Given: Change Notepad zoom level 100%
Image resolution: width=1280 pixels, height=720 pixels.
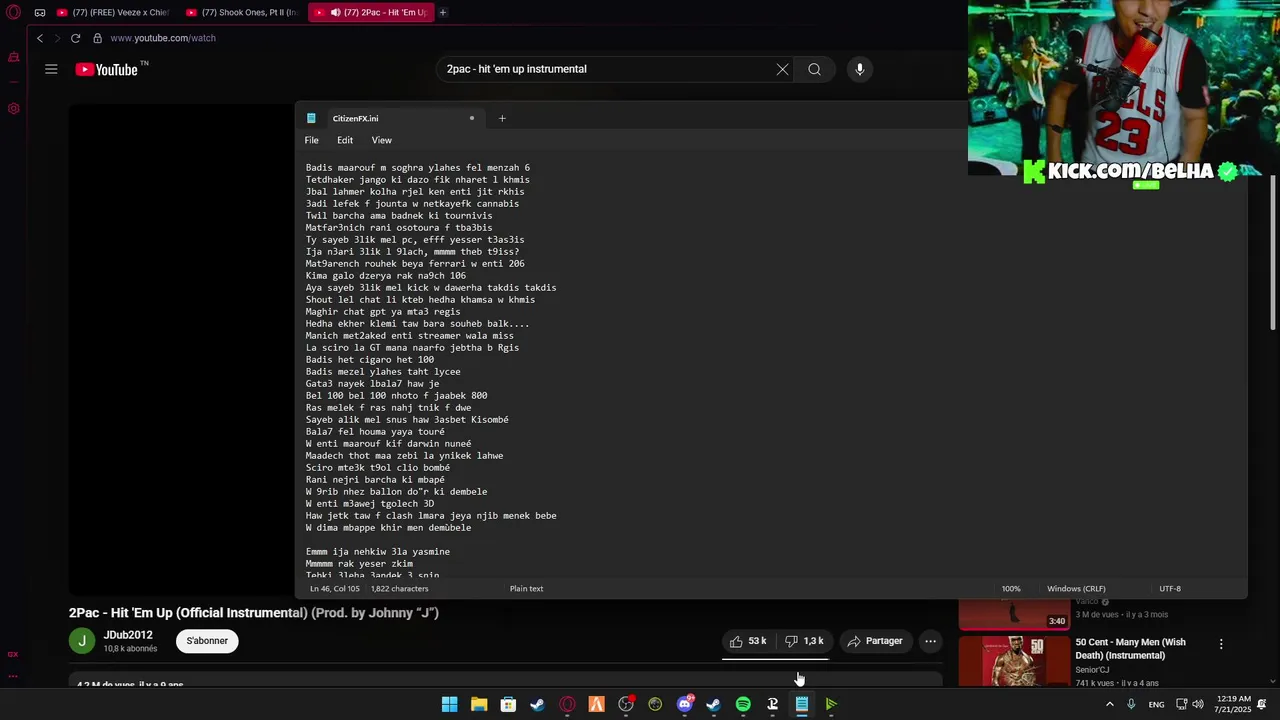Looking at the screenshot, I should (x=1011, y=589).
